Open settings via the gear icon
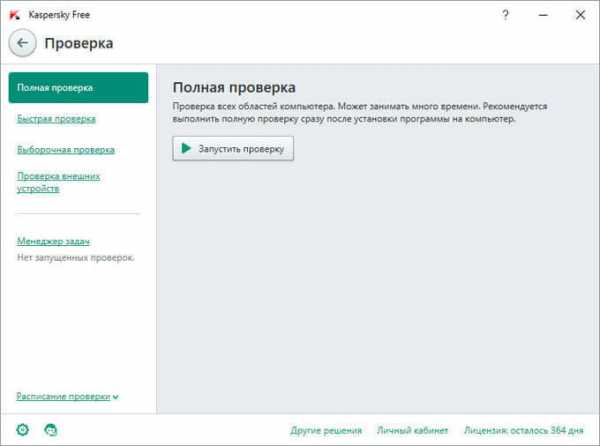 pos(23,430)
